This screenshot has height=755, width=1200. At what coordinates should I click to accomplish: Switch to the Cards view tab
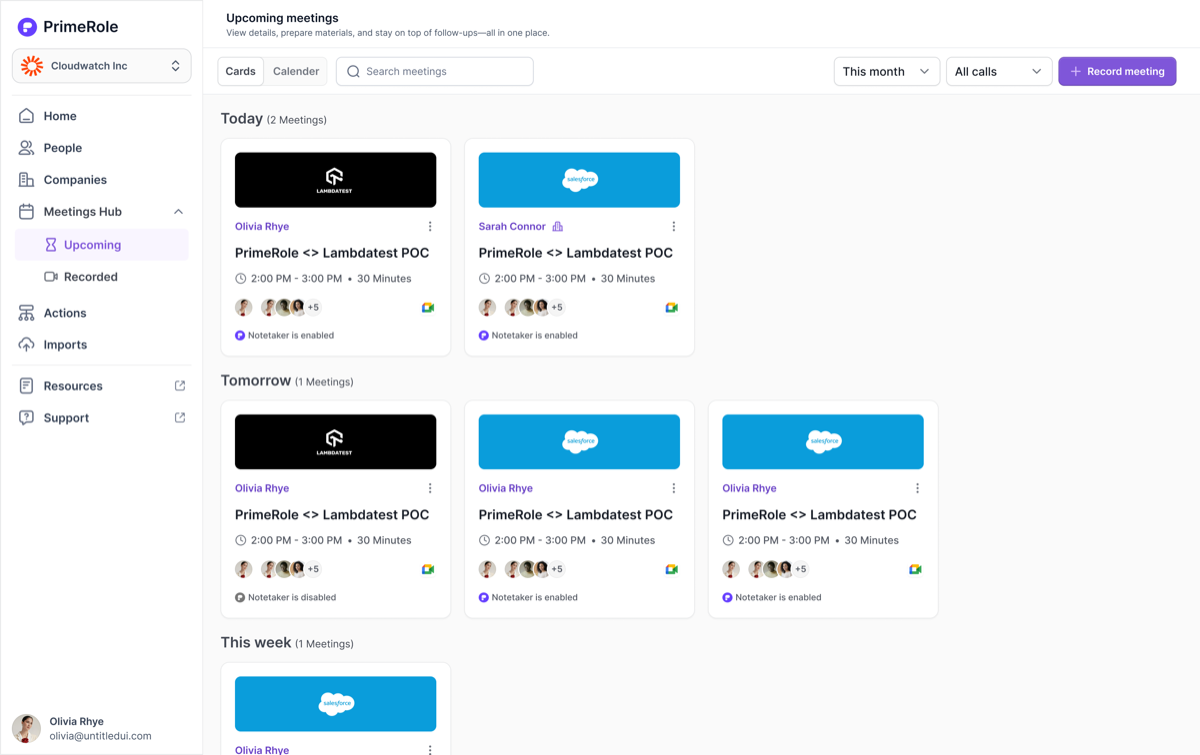[241, 71]
